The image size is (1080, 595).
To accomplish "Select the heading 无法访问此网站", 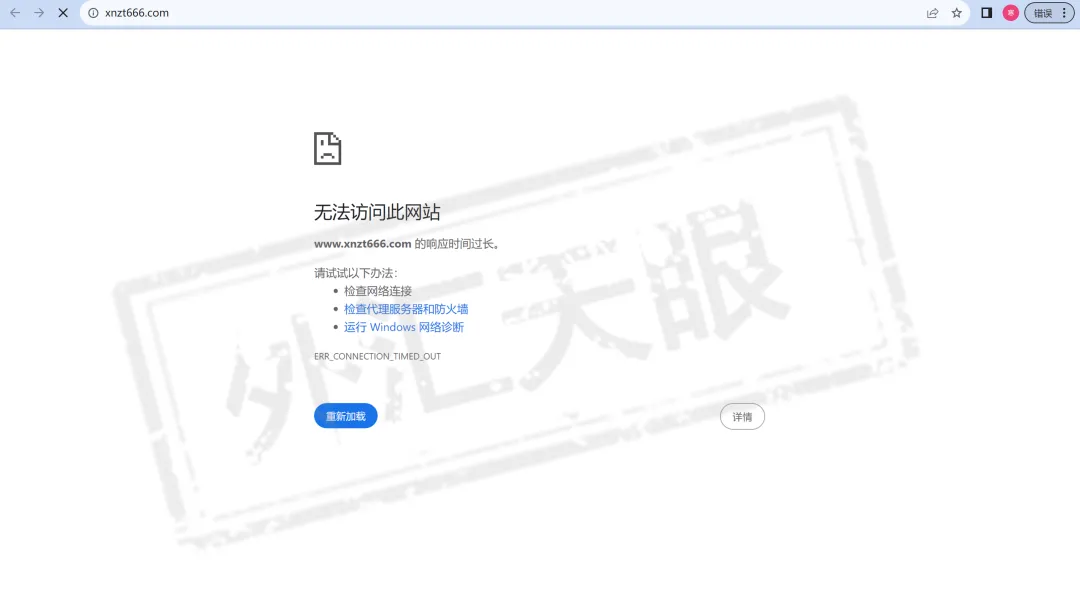I will pyautogui.click(x=377, y=212).
